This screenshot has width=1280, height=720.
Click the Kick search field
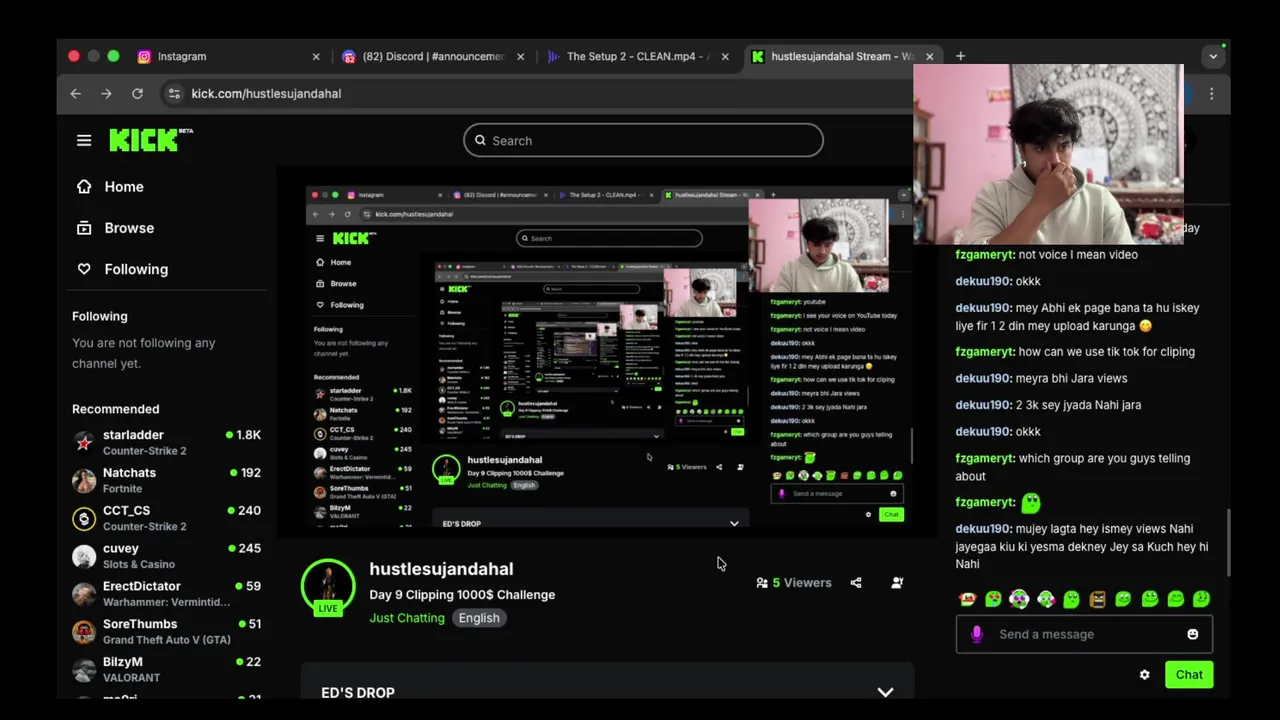(x=643, y=140)
